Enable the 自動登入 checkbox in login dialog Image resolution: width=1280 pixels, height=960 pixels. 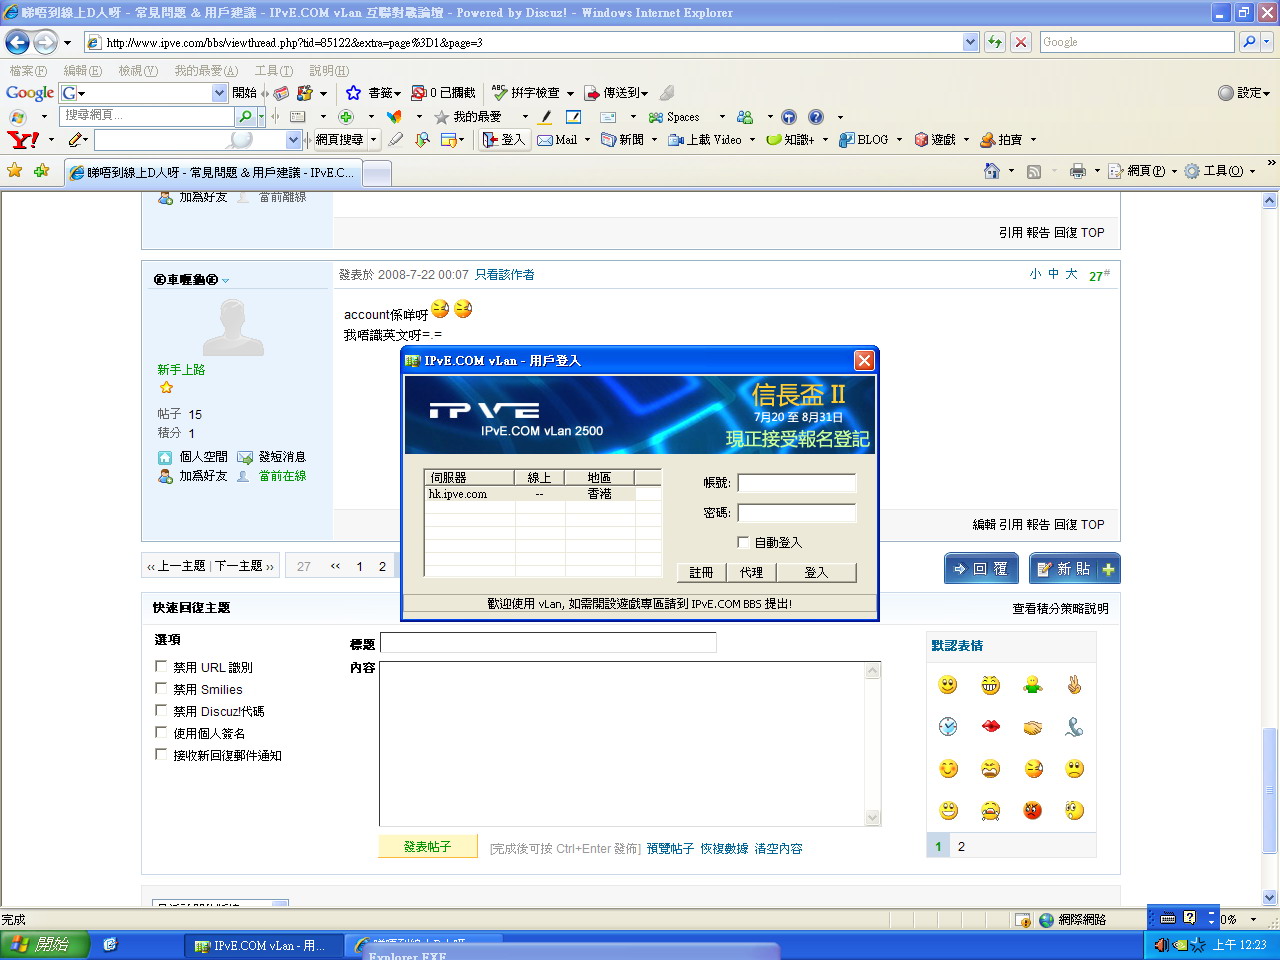pyautogui.click(x=743, y=542)
